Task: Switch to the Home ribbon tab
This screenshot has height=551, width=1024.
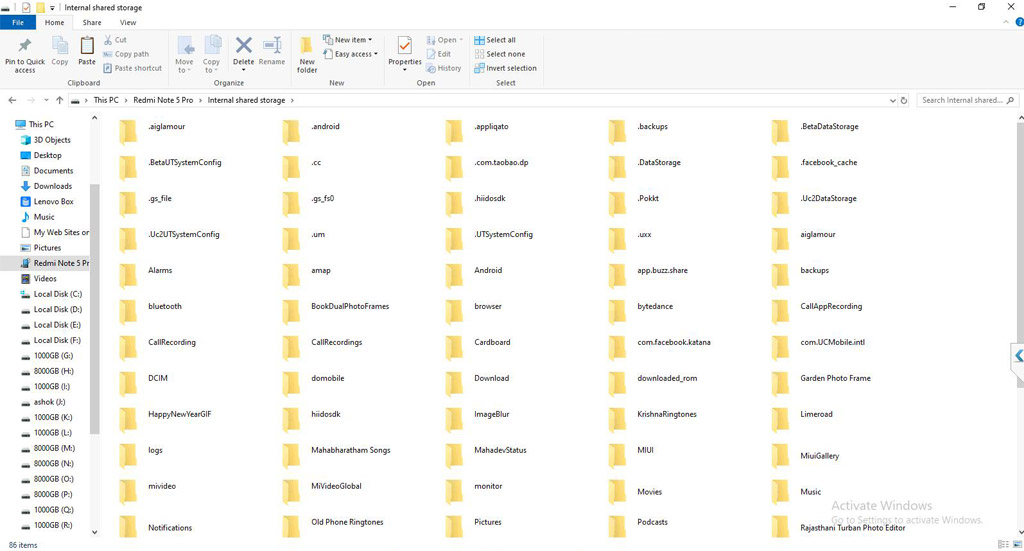Action: tap(54, 22)
